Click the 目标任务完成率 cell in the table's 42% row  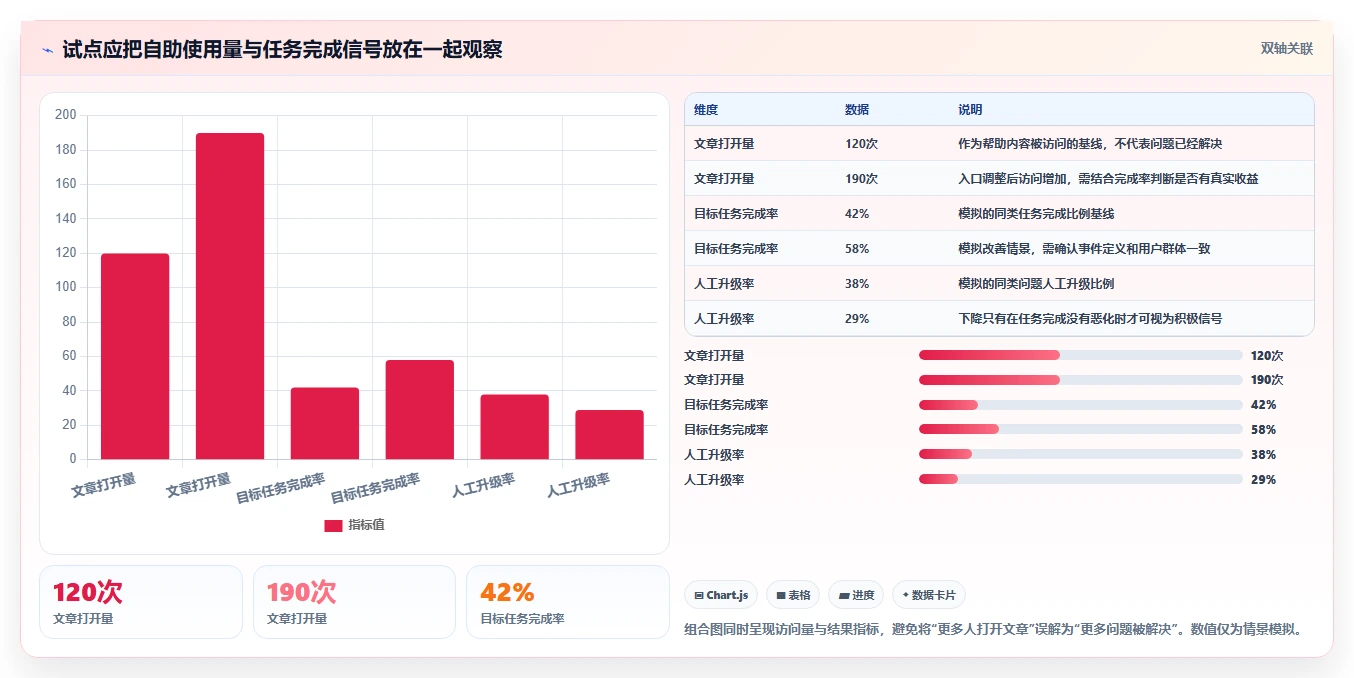click(736, 214)
